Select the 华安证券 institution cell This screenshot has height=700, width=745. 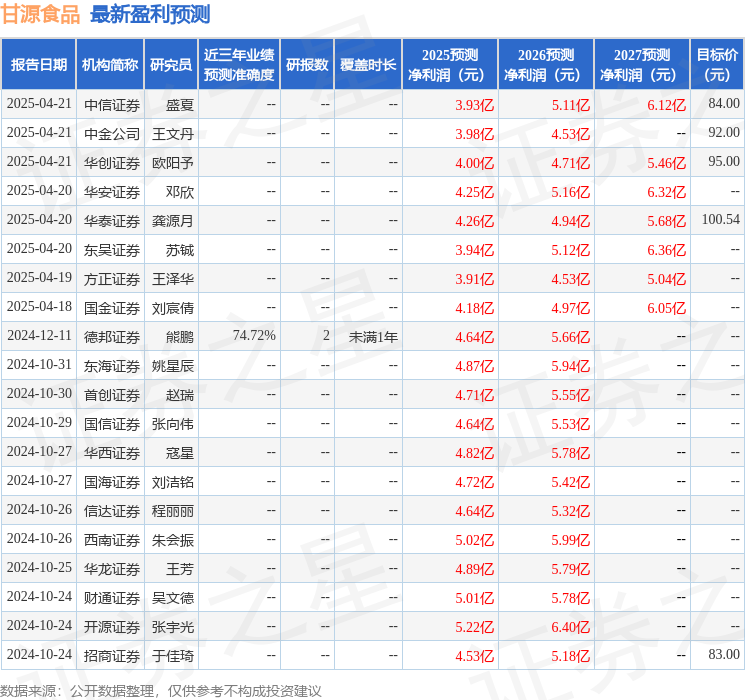(112, 192)
